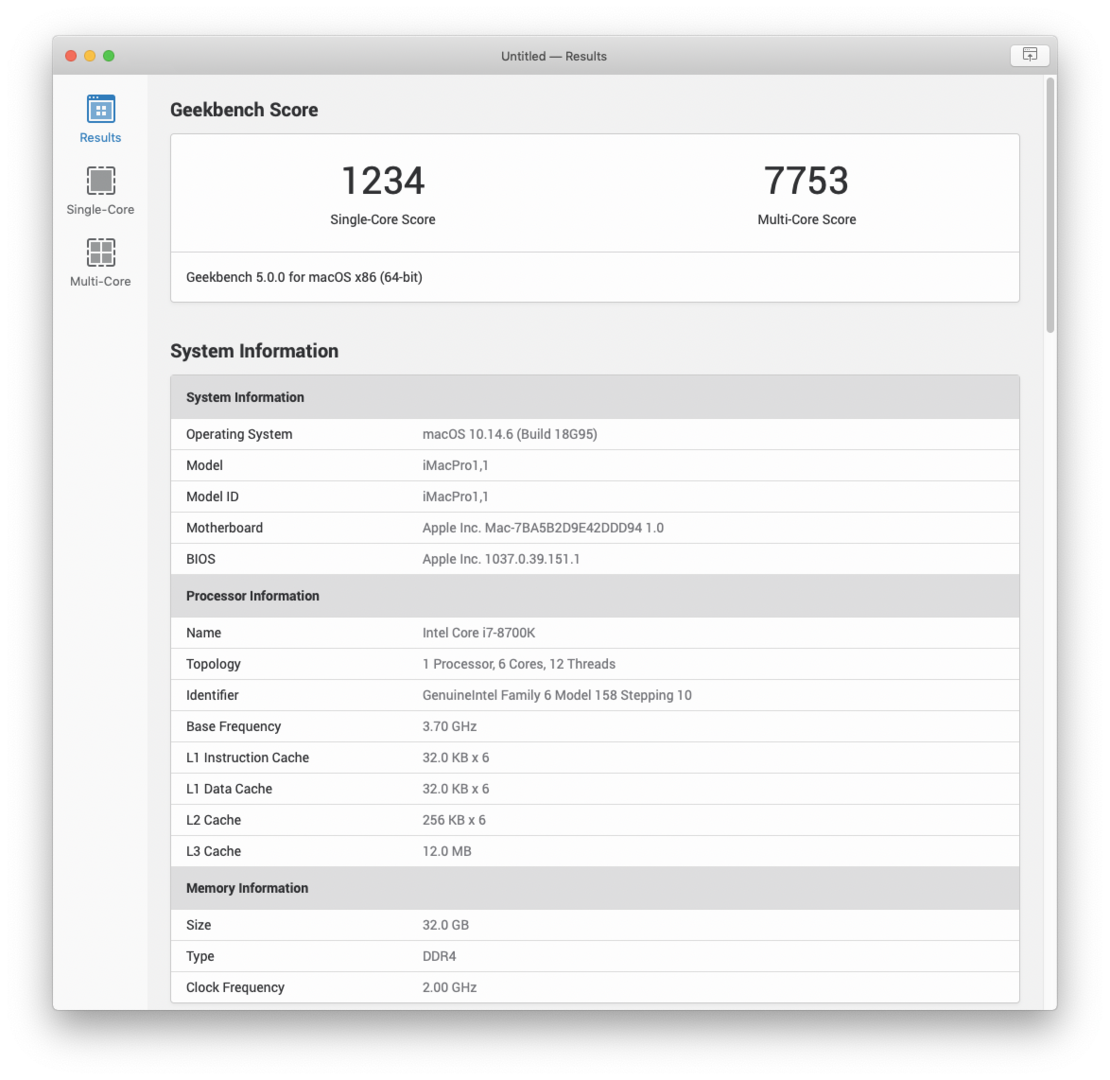Click the System Information section heading above the table
The height and width of the screenshot is (1080, 1110).
coord(254,351)
